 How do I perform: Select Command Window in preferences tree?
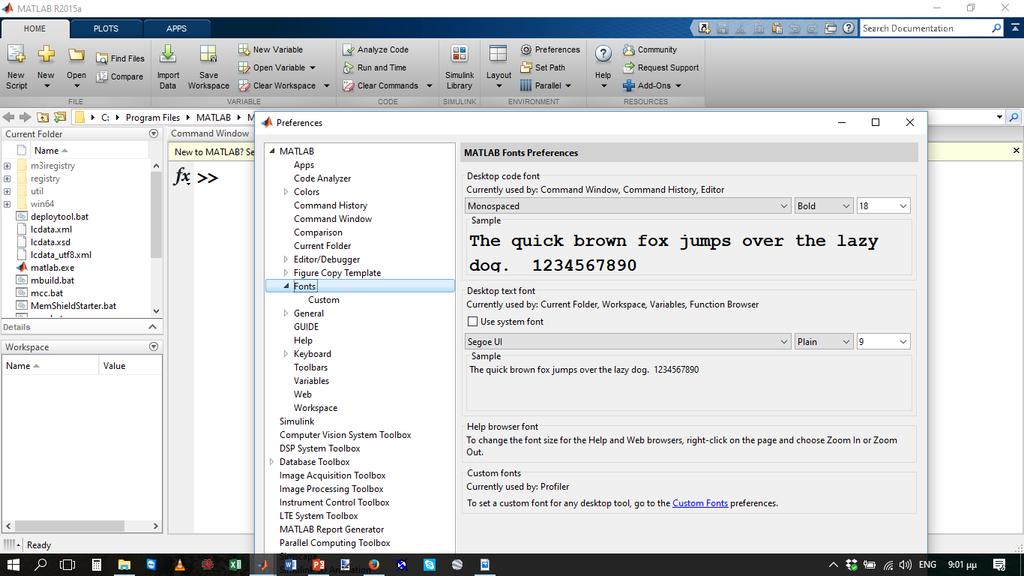pos(332,219)
